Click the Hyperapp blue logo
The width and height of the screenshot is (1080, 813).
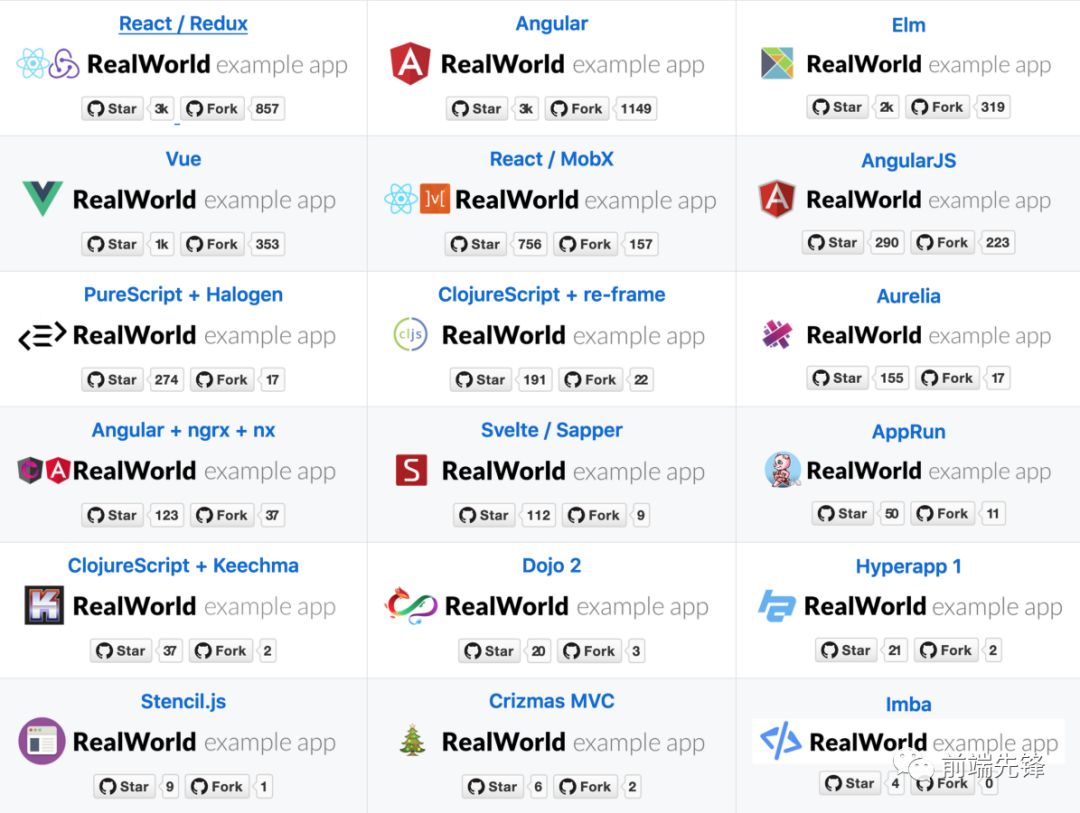[x=777, y=606]
